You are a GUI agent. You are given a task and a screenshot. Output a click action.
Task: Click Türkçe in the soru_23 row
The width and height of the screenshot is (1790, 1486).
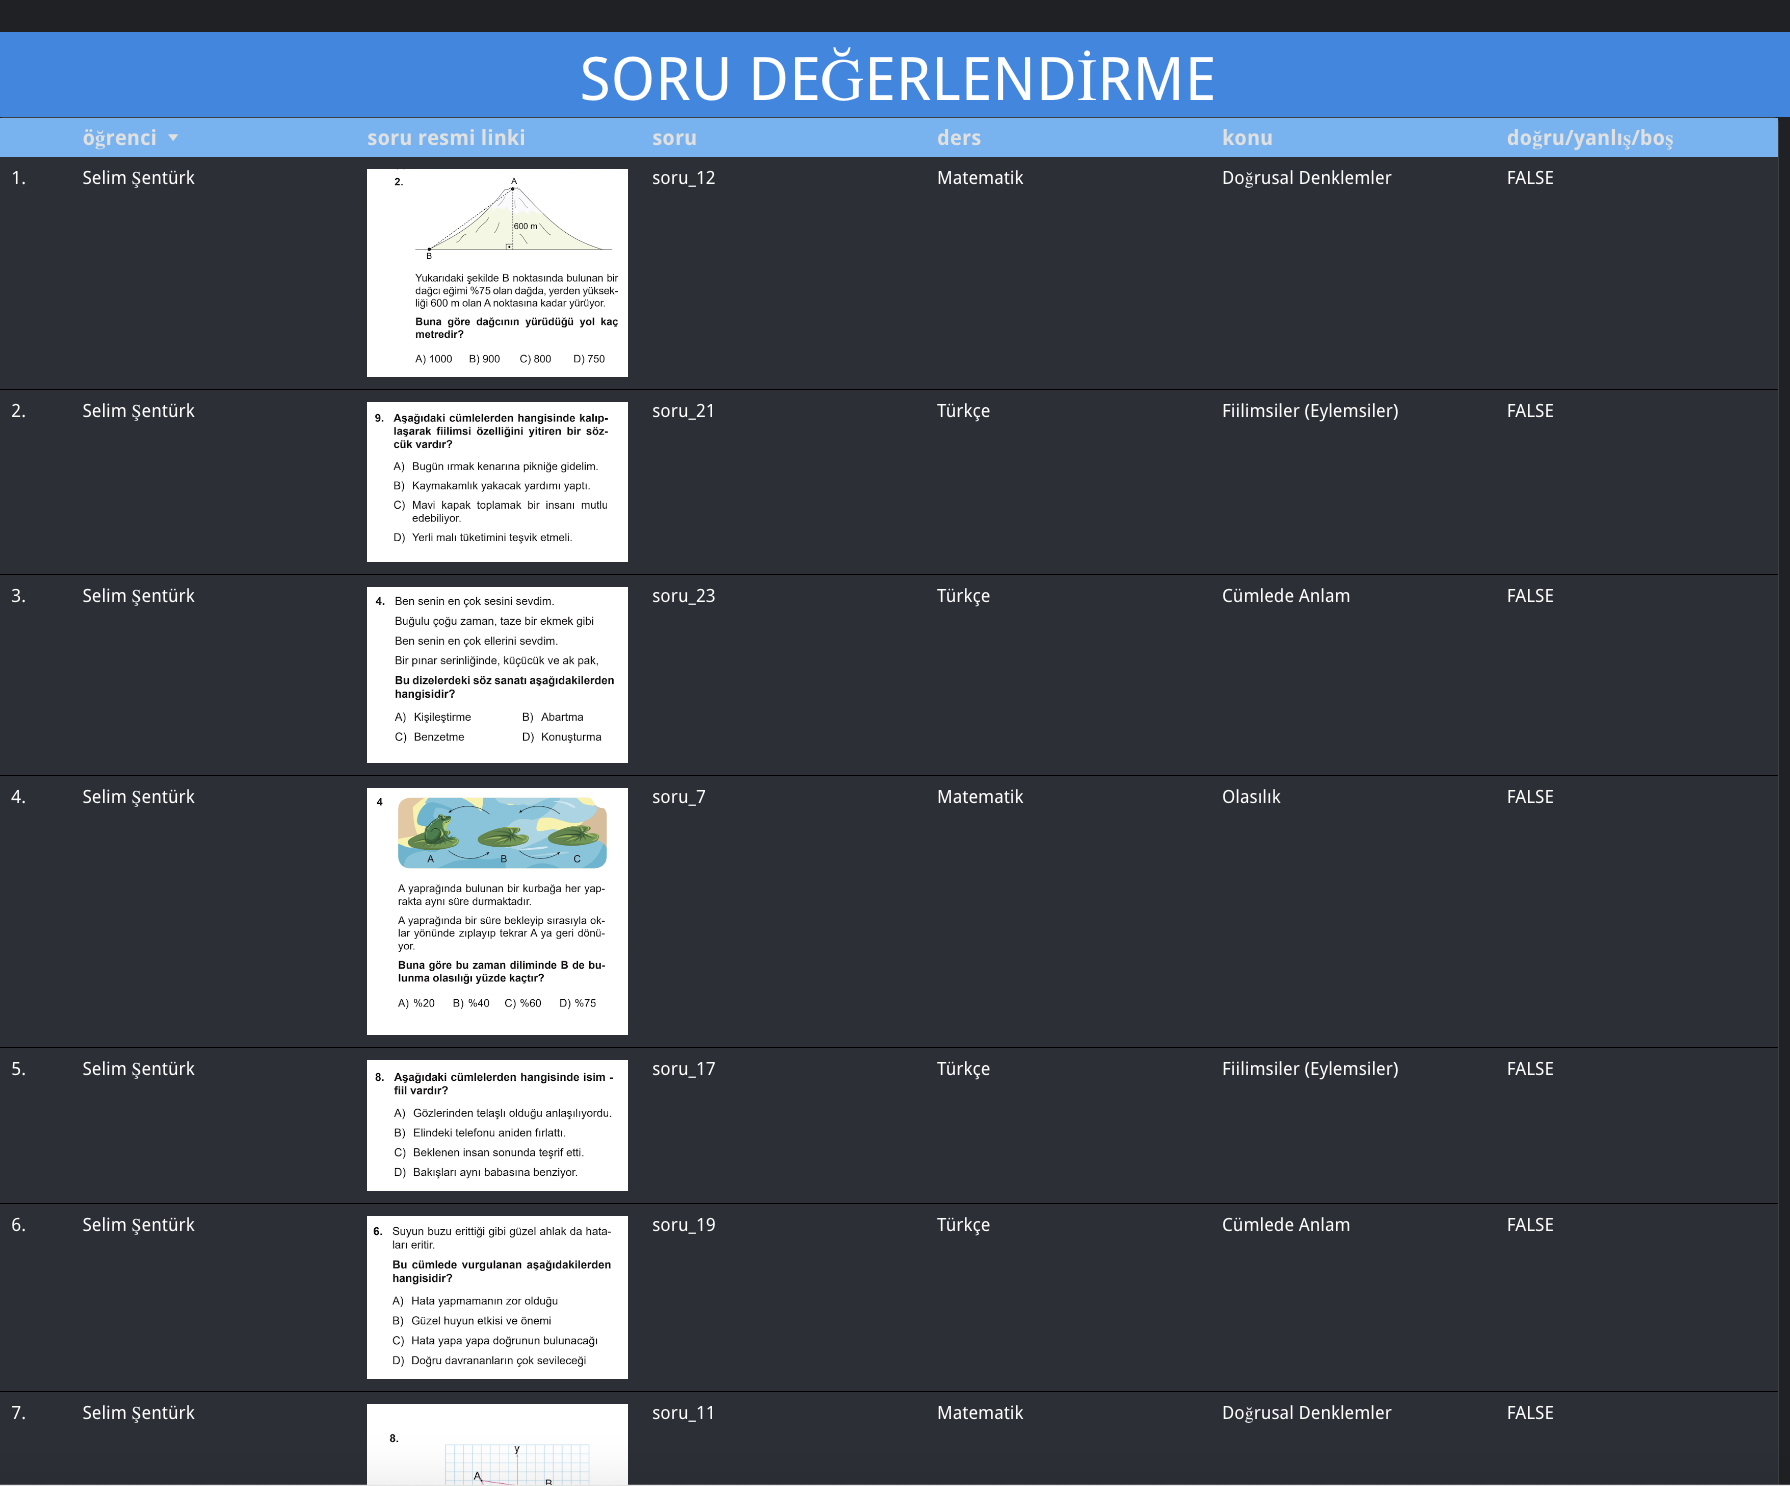click(x=963, y=596)
